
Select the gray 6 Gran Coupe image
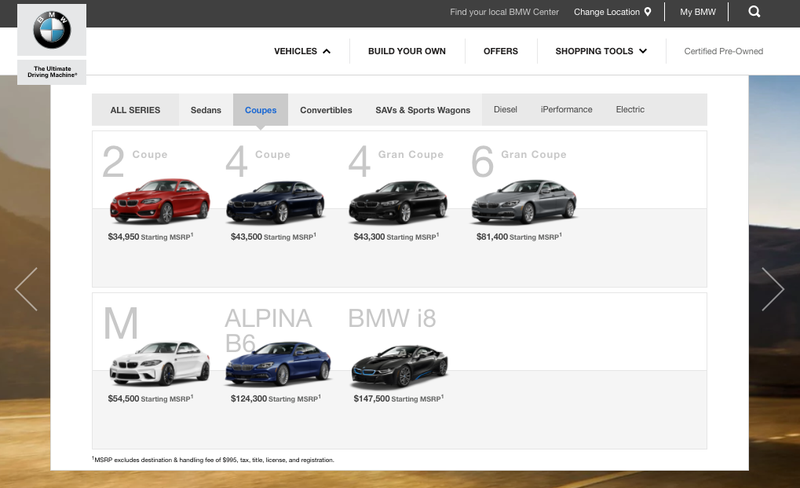(x=523, y=202)
